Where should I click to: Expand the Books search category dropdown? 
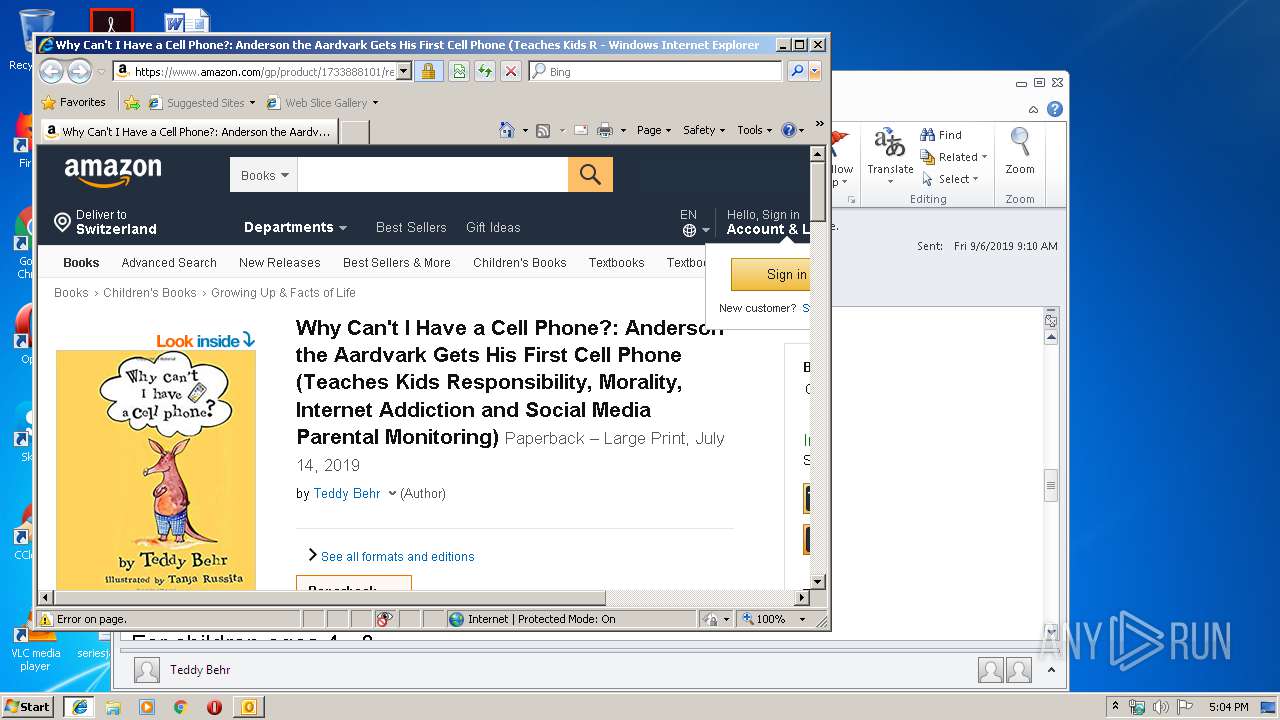[264, 175]
